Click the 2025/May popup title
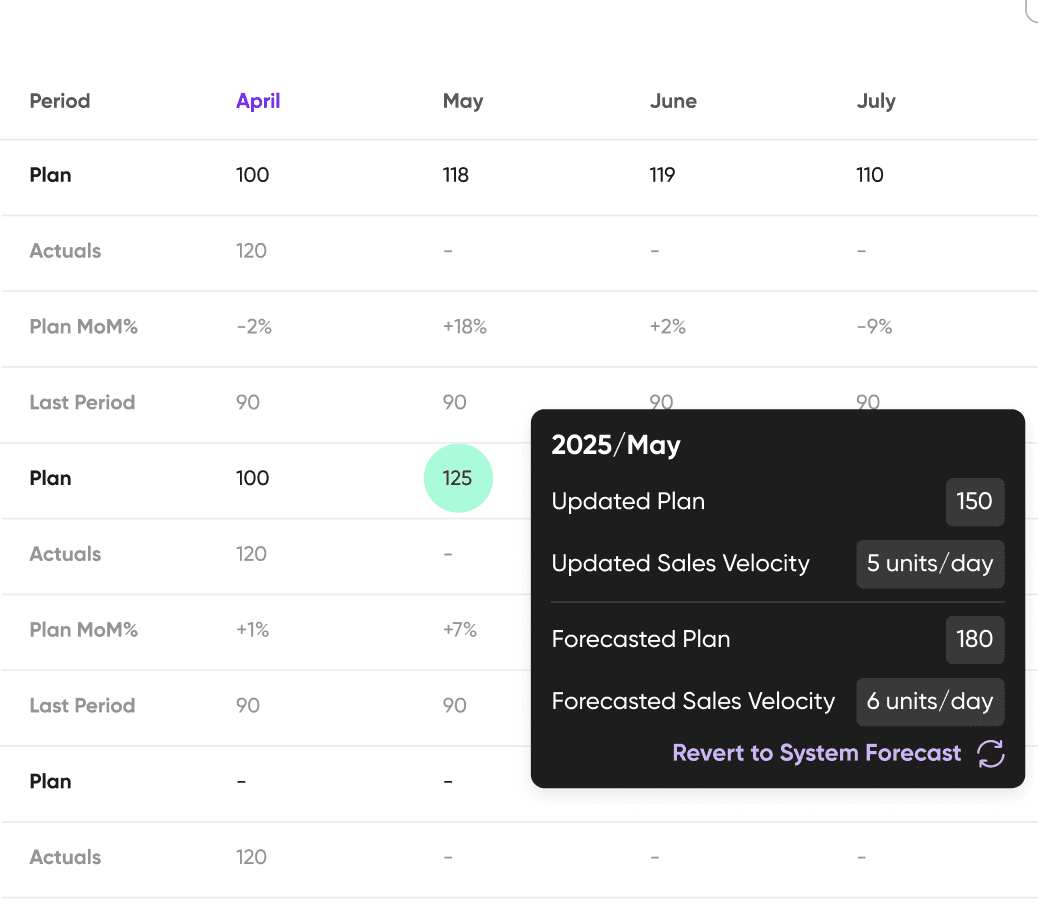 (616, 445)
